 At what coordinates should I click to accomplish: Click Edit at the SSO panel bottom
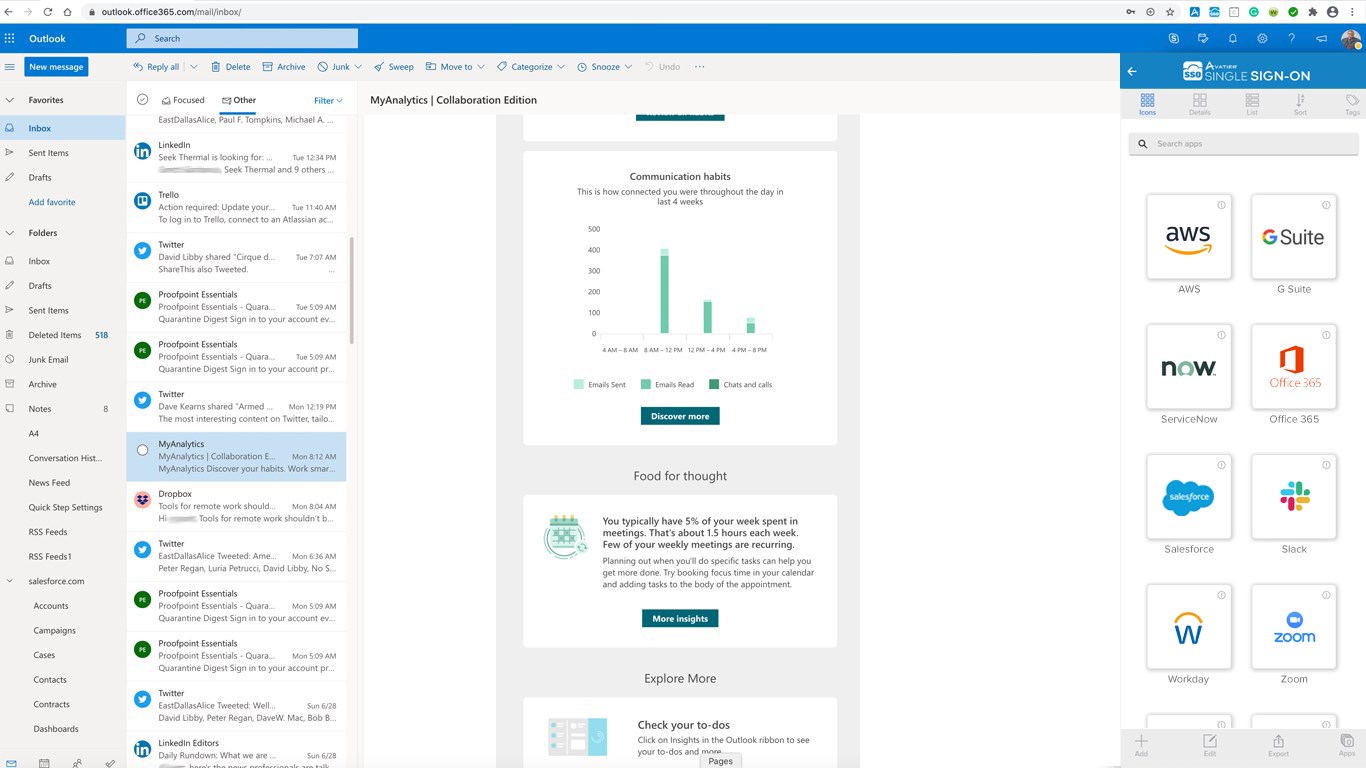click(1210, 745)
